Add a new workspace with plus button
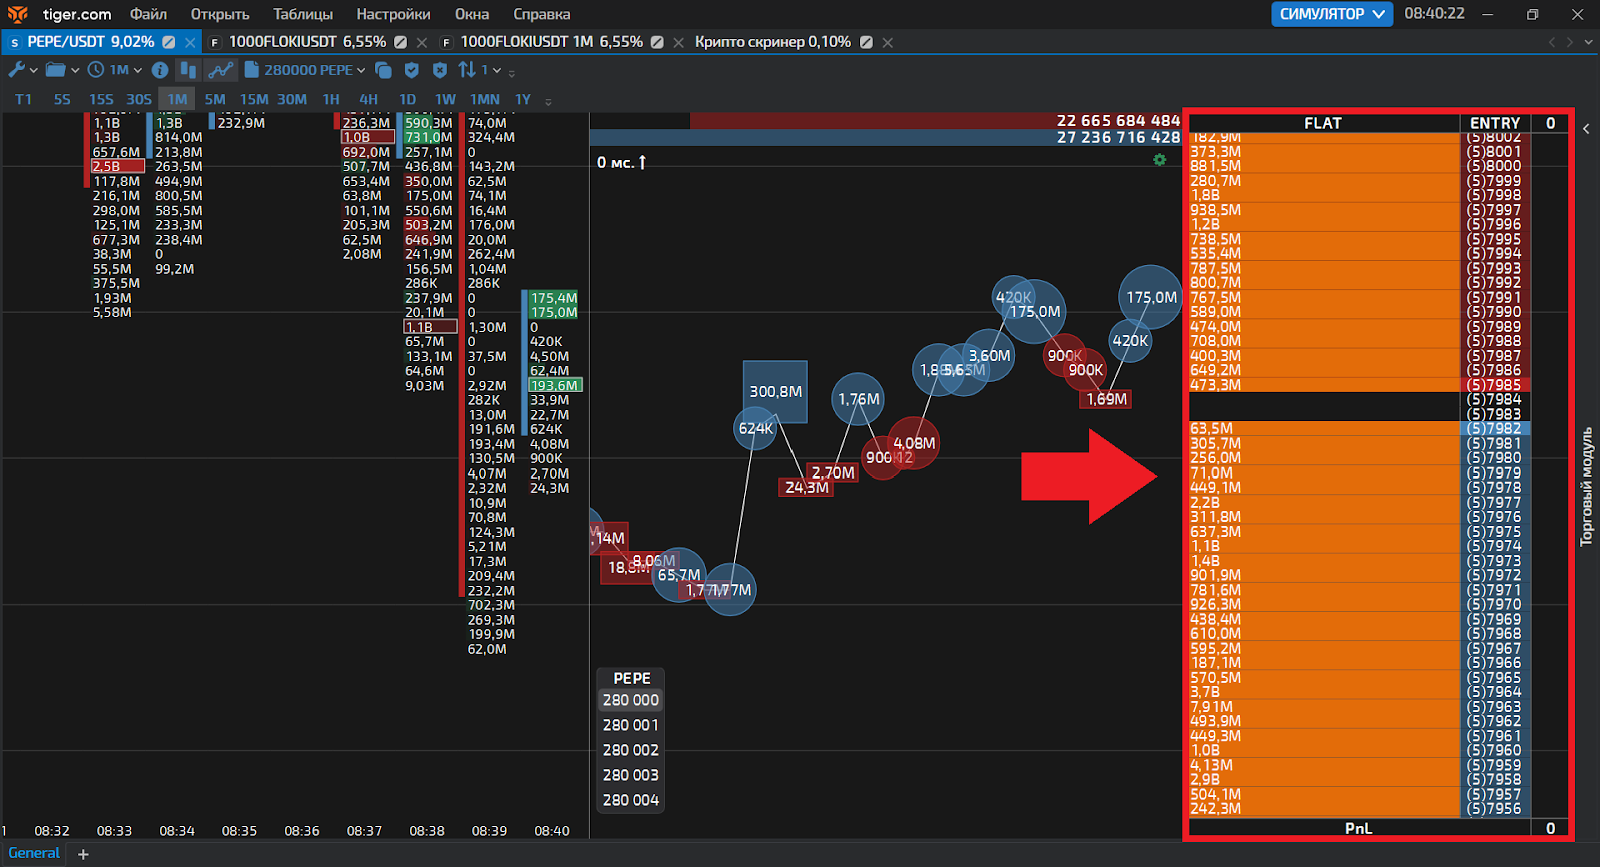1600x867 pixels. coord(83,854)
